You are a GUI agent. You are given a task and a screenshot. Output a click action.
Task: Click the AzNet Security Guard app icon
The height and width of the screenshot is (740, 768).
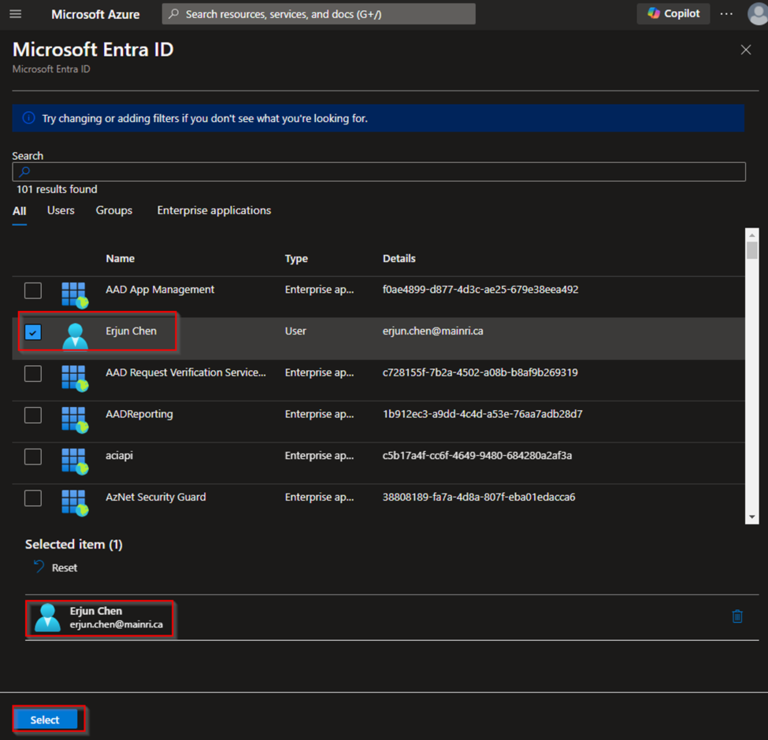coord(74,499)
